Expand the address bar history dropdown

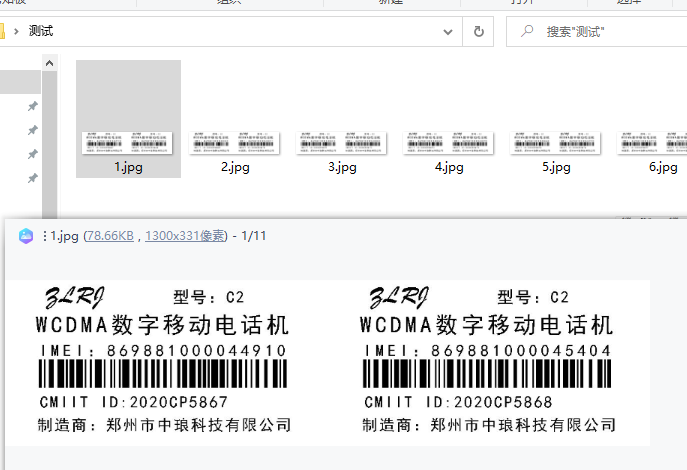click(x=447, y=32)
